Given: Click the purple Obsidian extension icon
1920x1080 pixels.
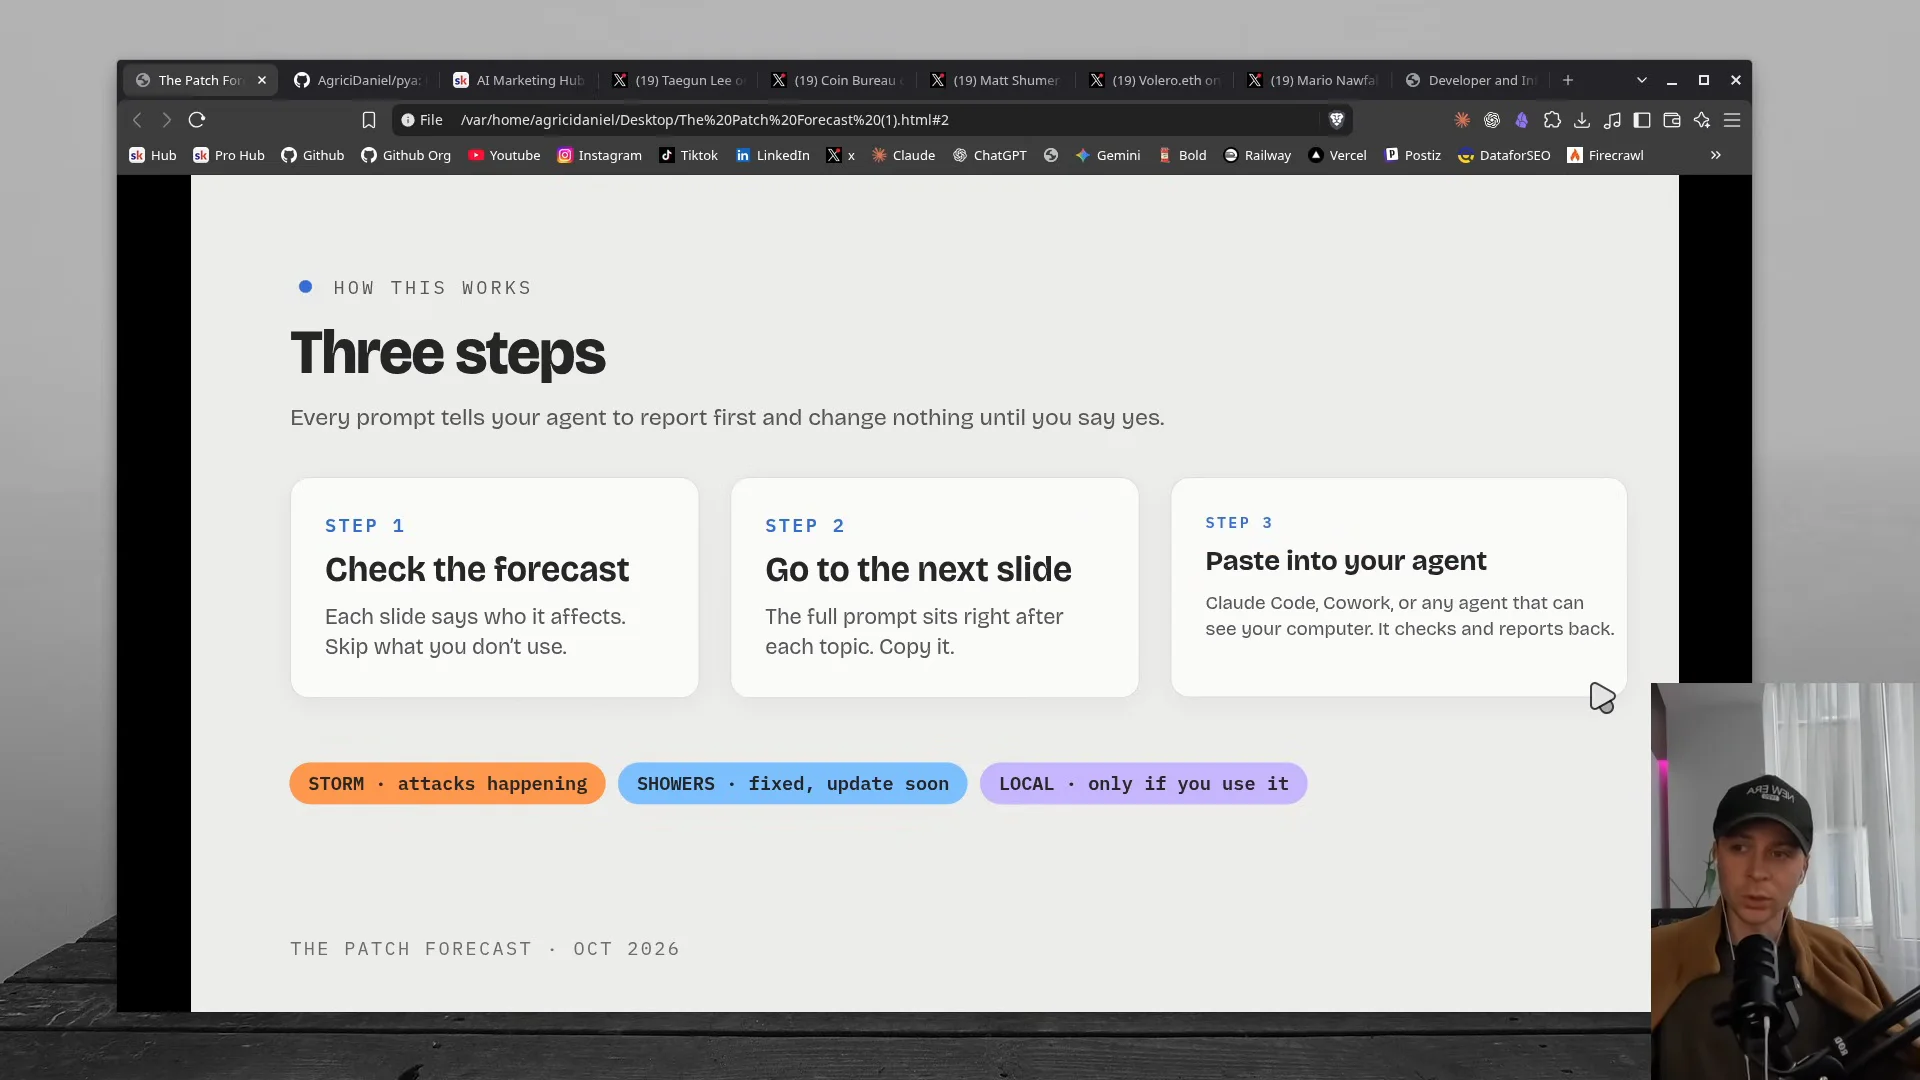Looking at the screenshot, I should (1522, 120).
